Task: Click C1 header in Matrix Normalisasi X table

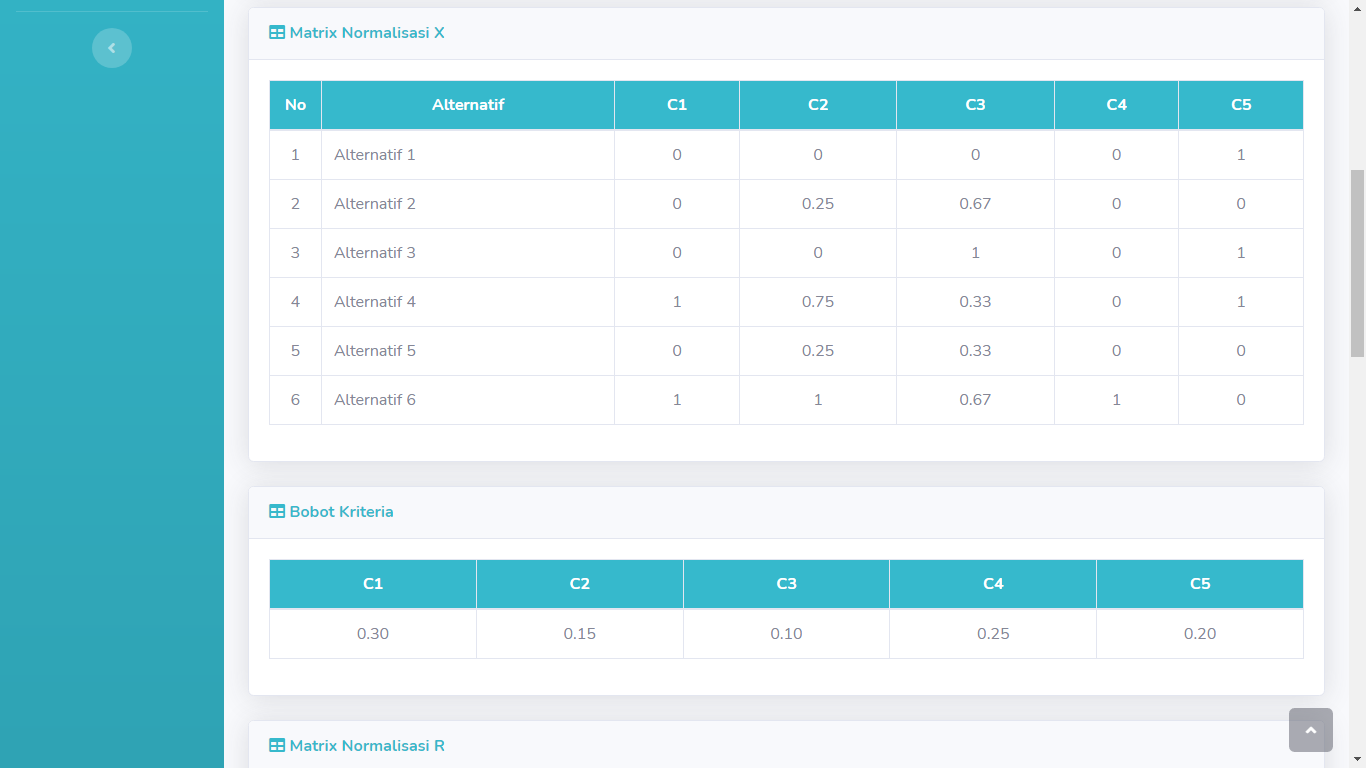Action: (x=677, y=105)
